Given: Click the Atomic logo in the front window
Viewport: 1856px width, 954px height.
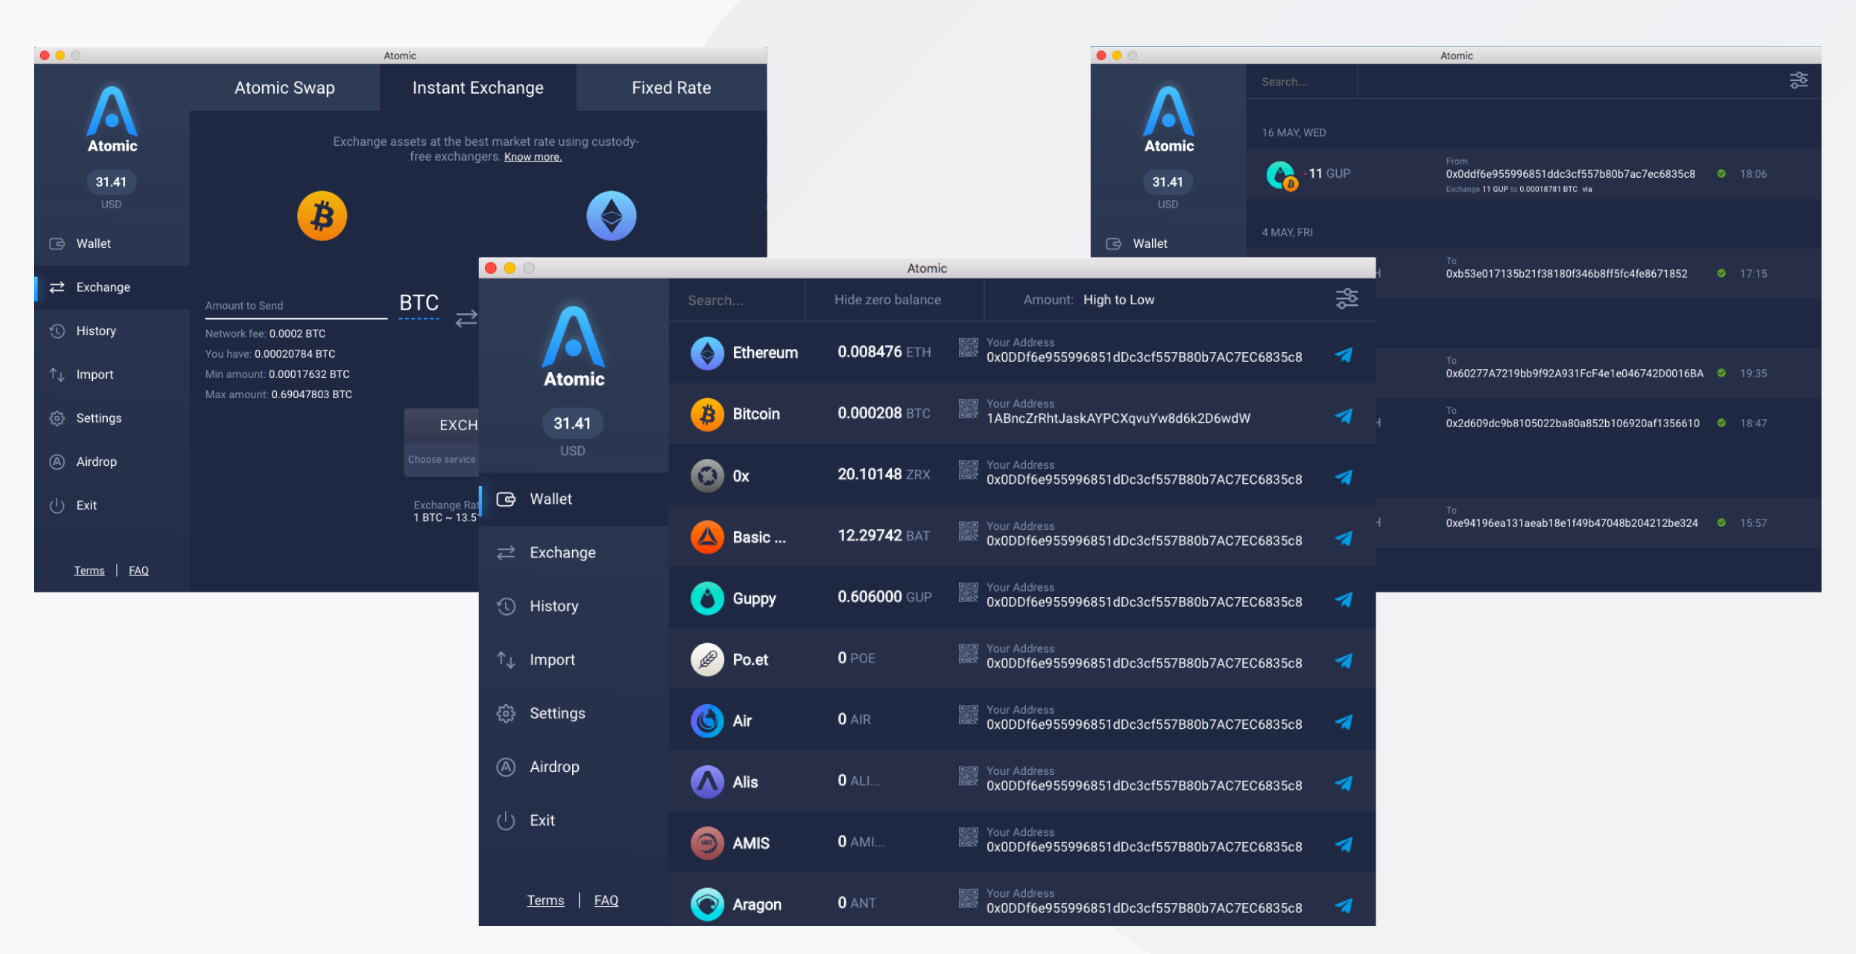Looking at the screenshot, I should pos(574,347).
